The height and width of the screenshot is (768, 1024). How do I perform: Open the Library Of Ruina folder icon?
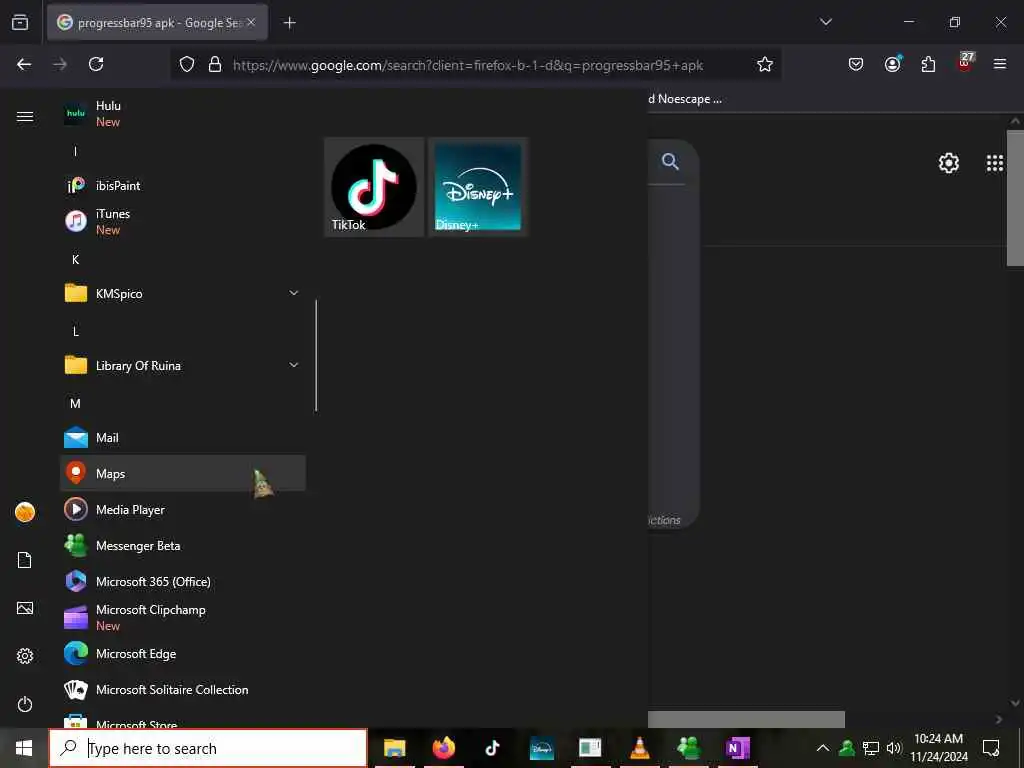76,365
